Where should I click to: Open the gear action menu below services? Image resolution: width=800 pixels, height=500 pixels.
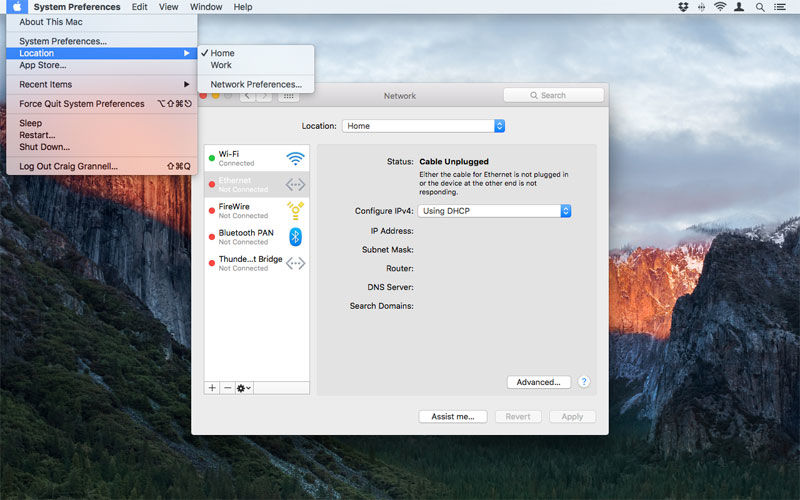(244, 388)
